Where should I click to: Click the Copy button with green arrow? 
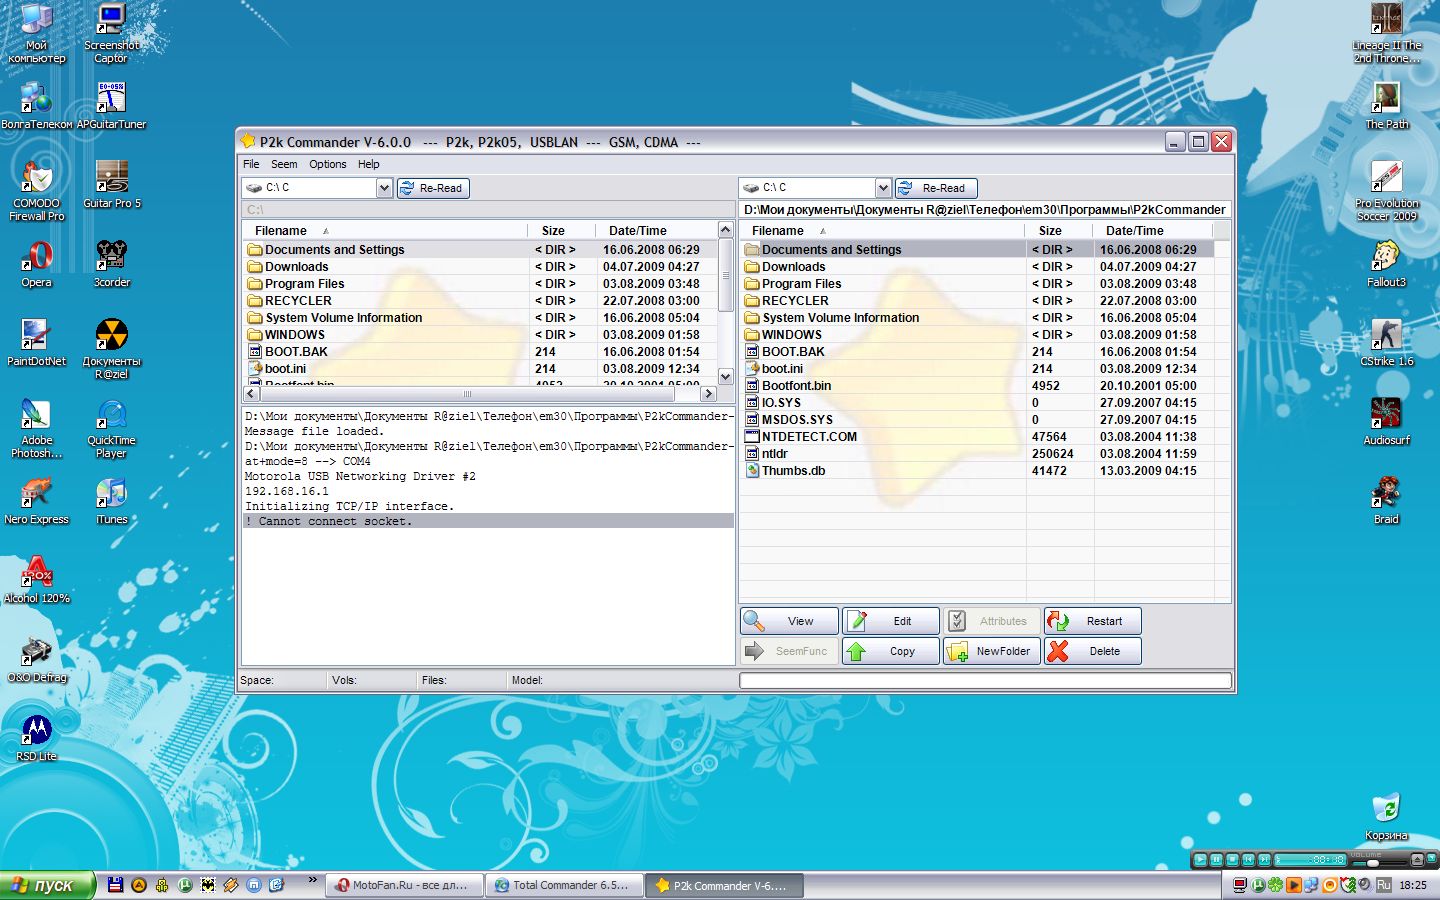click(x=891, y=651)
